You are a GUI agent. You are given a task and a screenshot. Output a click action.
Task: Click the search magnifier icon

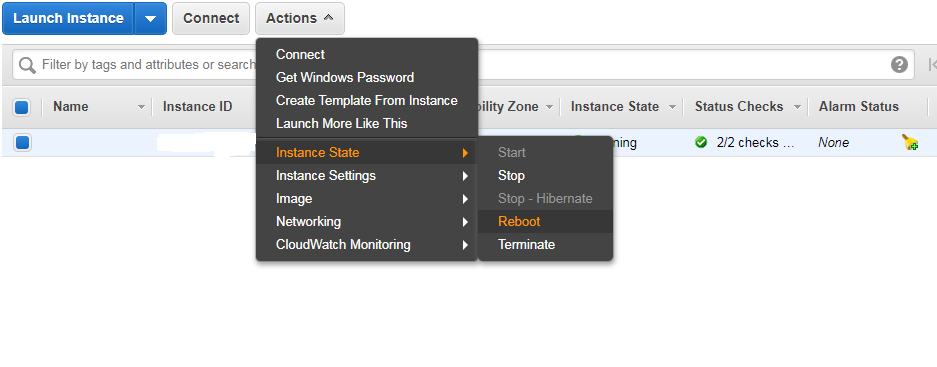pos(27,65)
